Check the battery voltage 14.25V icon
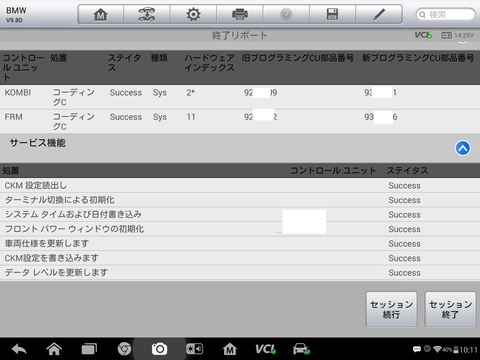 457,35
